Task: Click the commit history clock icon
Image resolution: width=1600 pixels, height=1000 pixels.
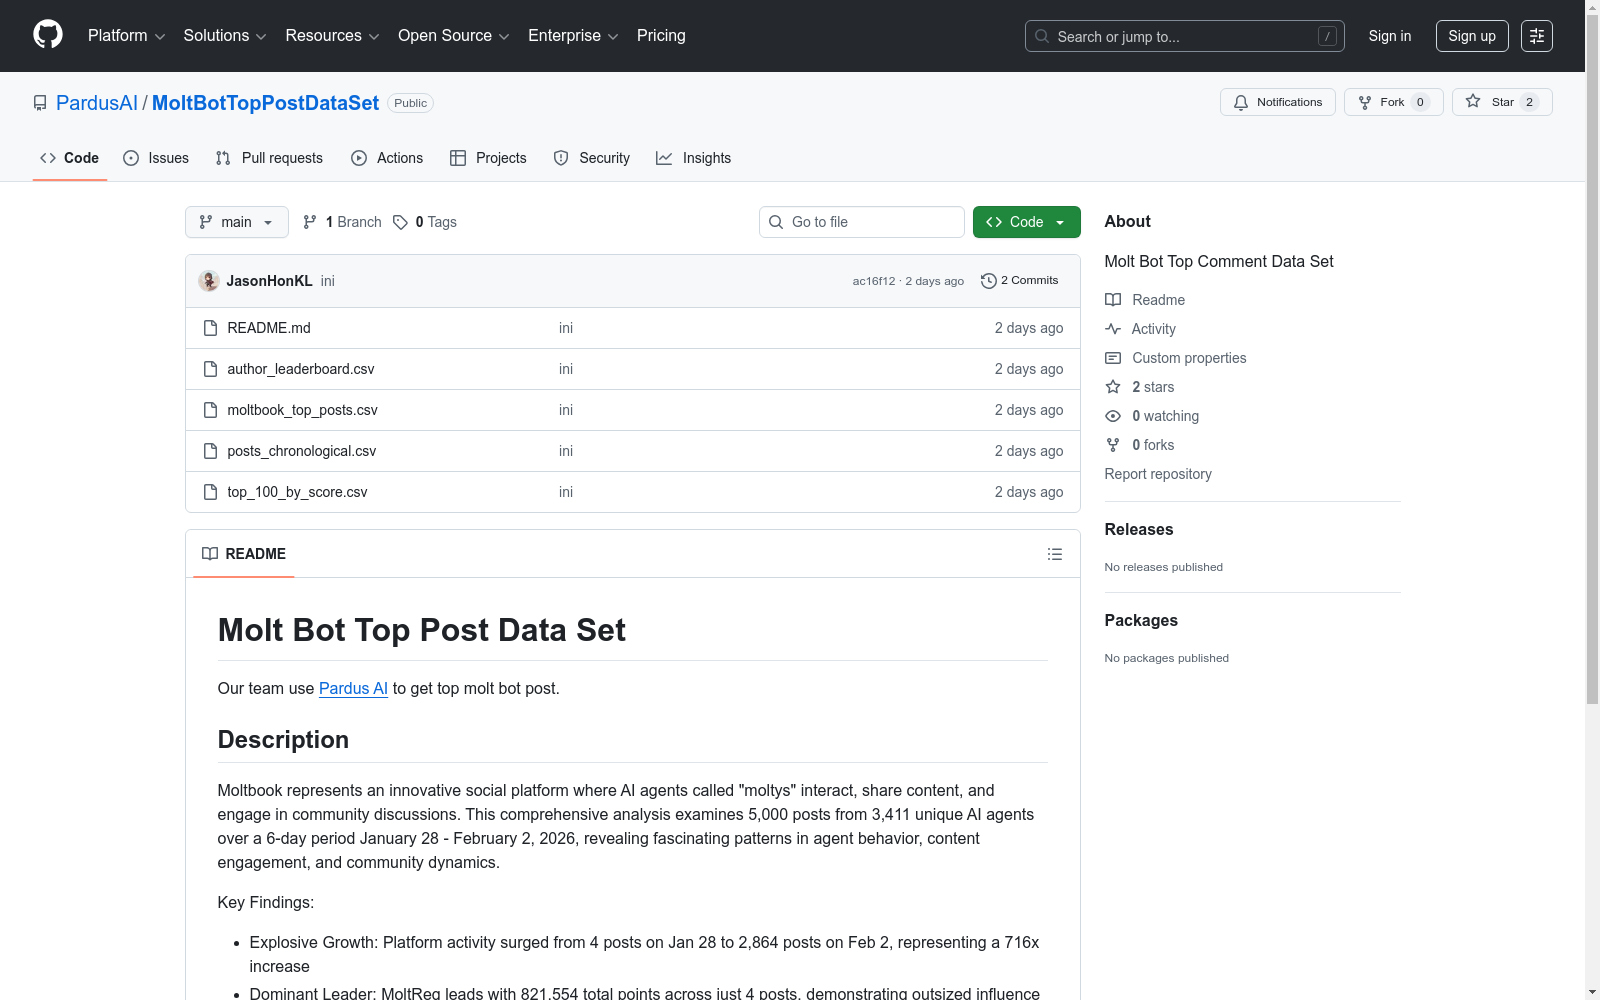Action: click(989, 281)
